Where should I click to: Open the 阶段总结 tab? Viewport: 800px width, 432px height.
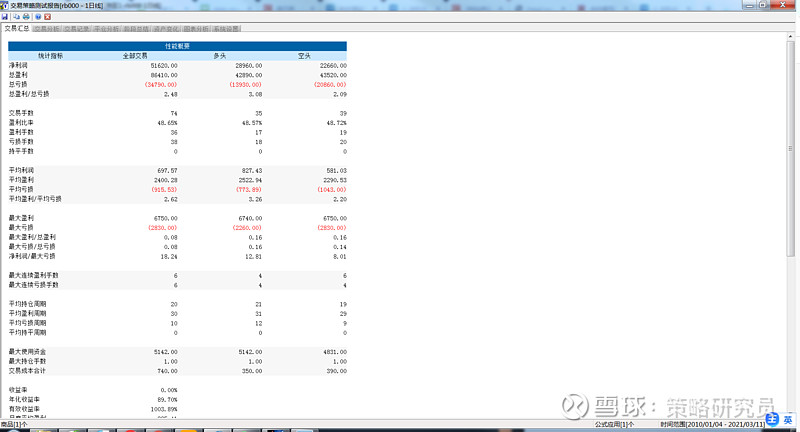pos(136,29)
